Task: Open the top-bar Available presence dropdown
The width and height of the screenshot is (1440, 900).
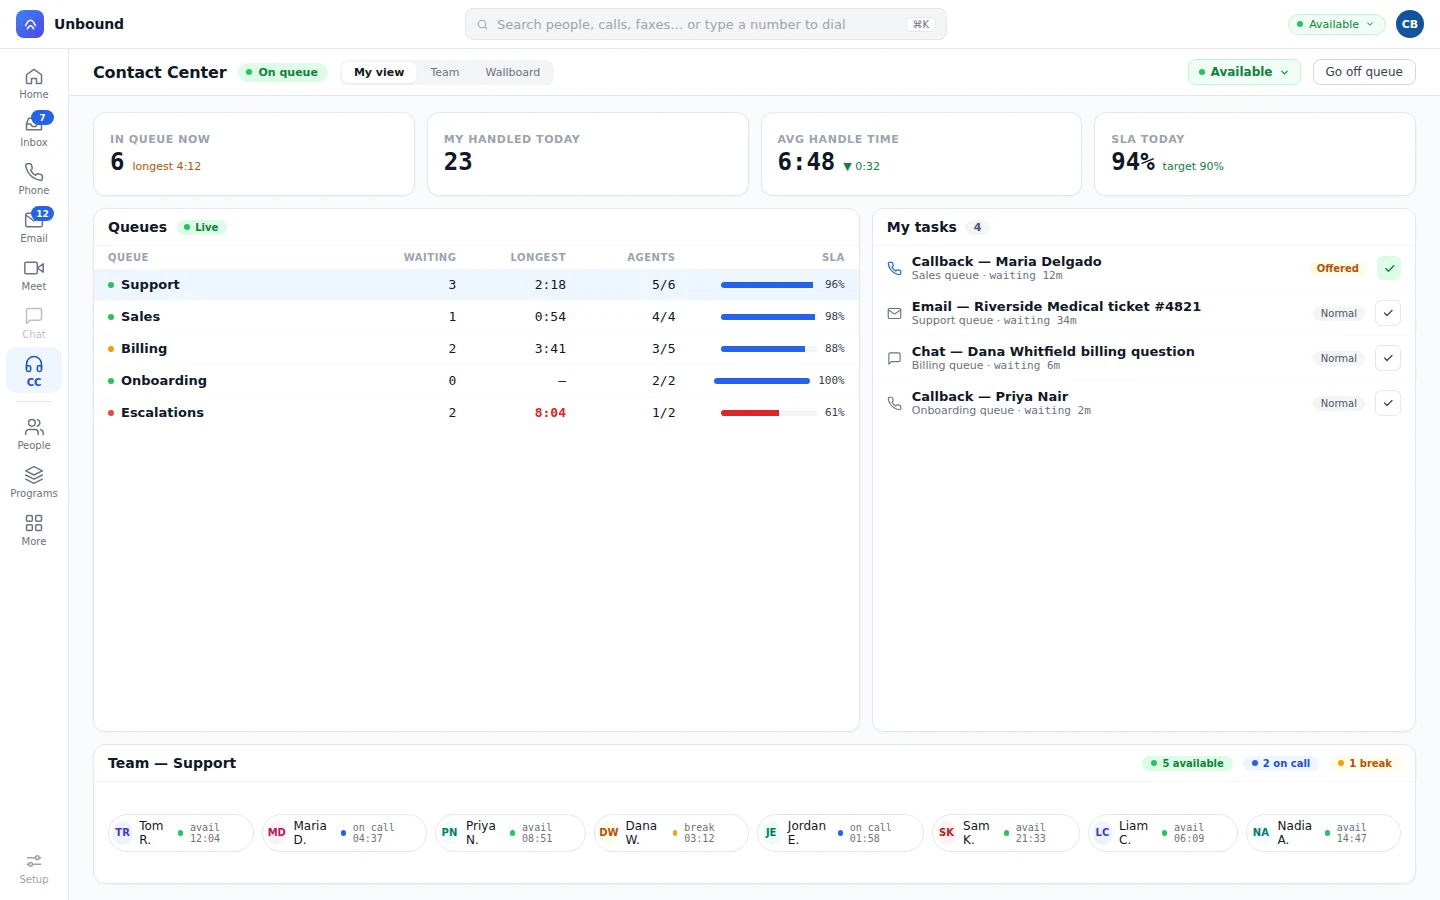Action: coord(1336,24)
